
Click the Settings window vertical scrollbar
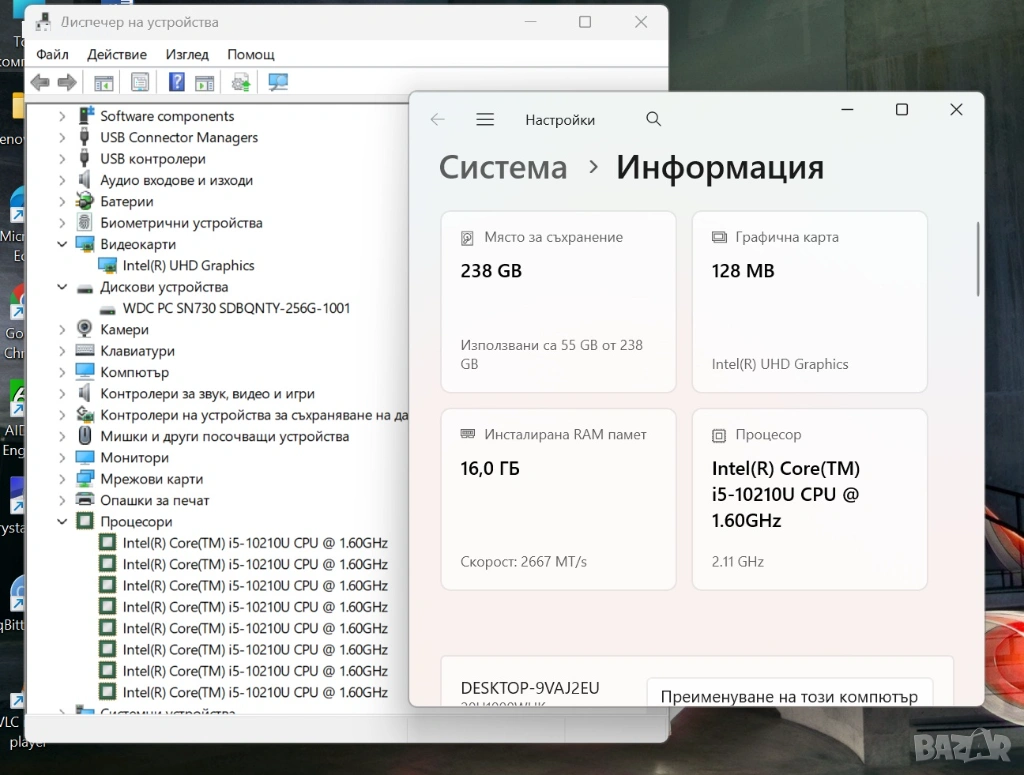tap(978, 260)
